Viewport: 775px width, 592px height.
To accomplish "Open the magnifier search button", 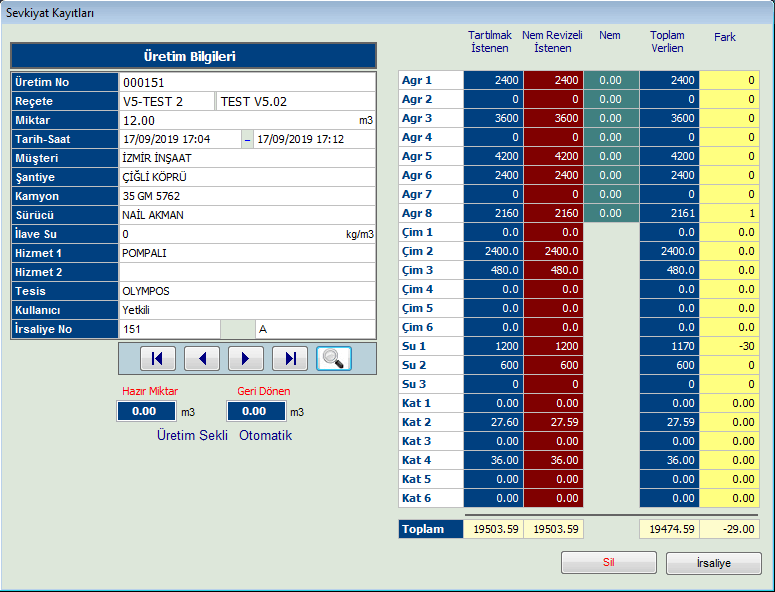I will 334,358.
